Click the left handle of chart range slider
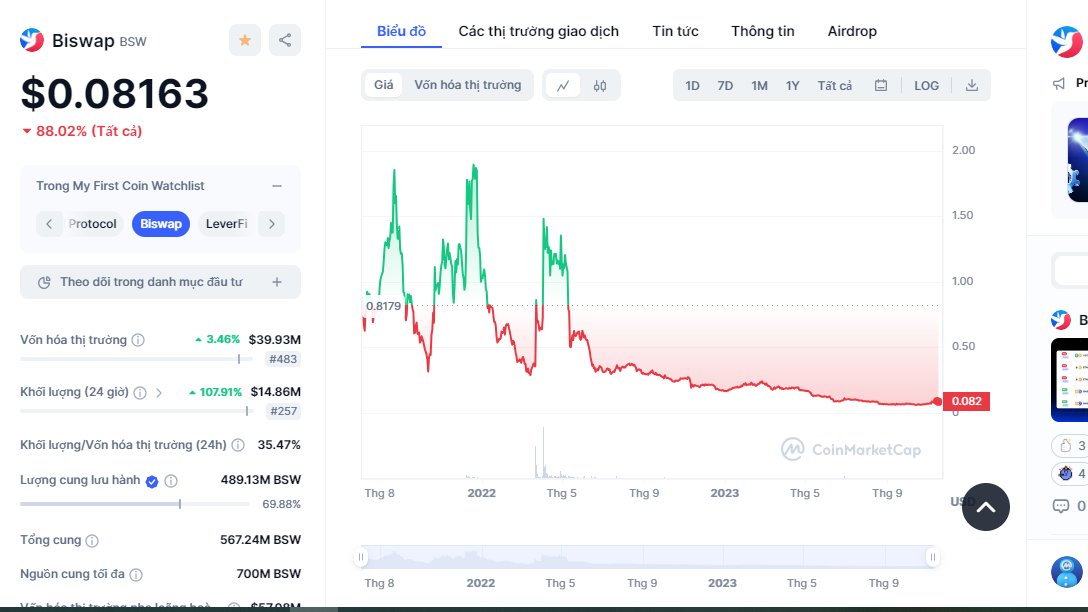 pos(361,556)
